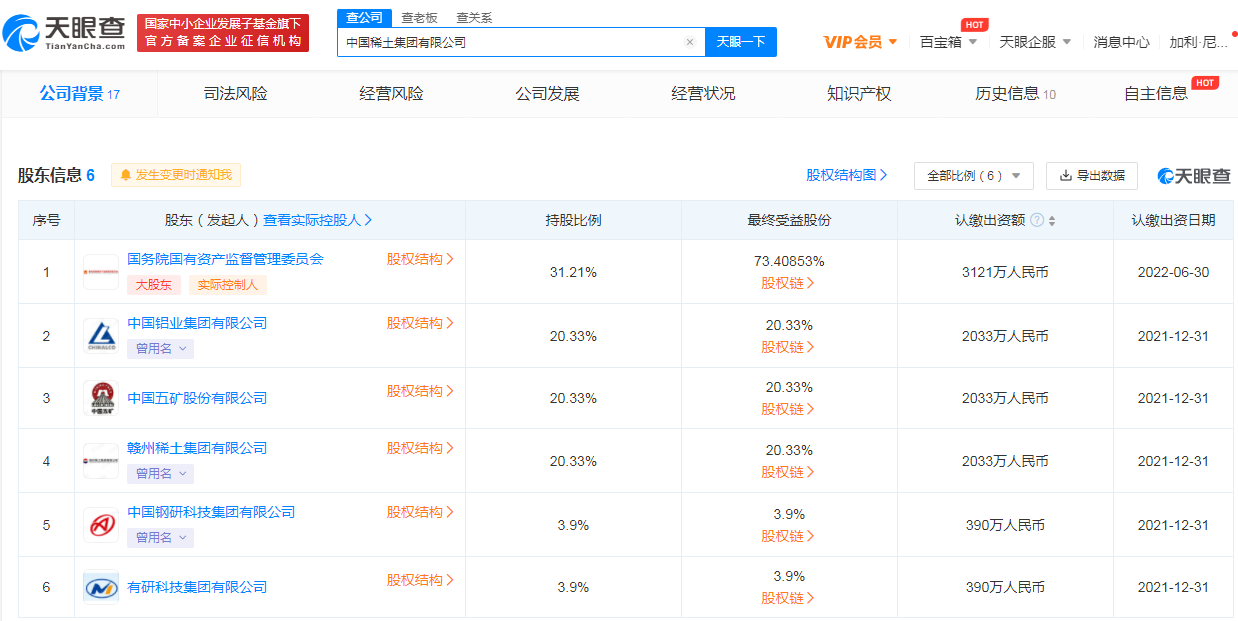Open 股权结构 for 中国五矿股份有限公司
The width and height of the screenshot is (1238, 621).
tap(421, 391)
